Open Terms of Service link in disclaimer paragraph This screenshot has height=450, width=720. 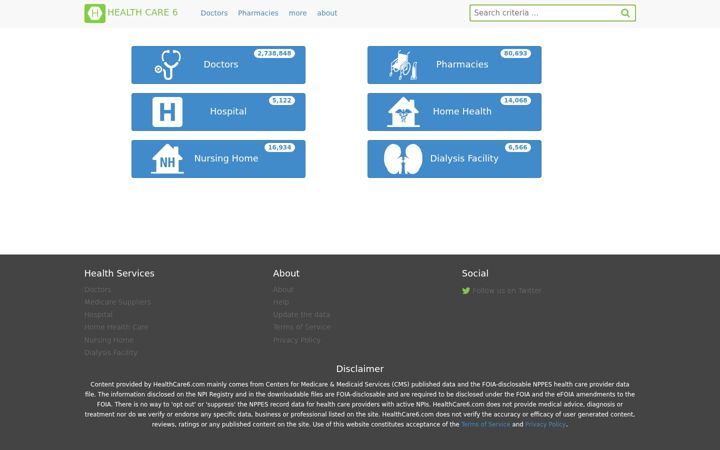485,424
